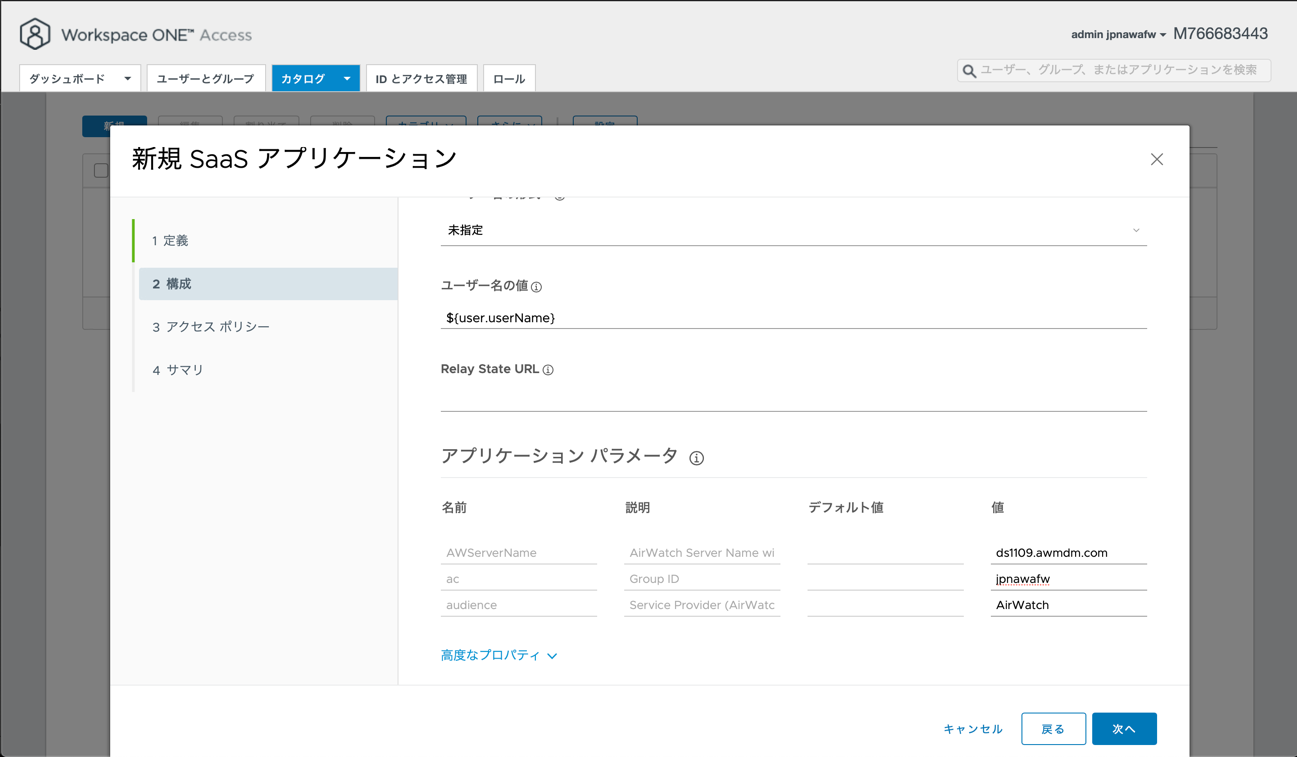Image resolution: width=1297 pixels, height=757 pixels.
Task: Open the 未指定 format dropdown
Action: point(793,231)
